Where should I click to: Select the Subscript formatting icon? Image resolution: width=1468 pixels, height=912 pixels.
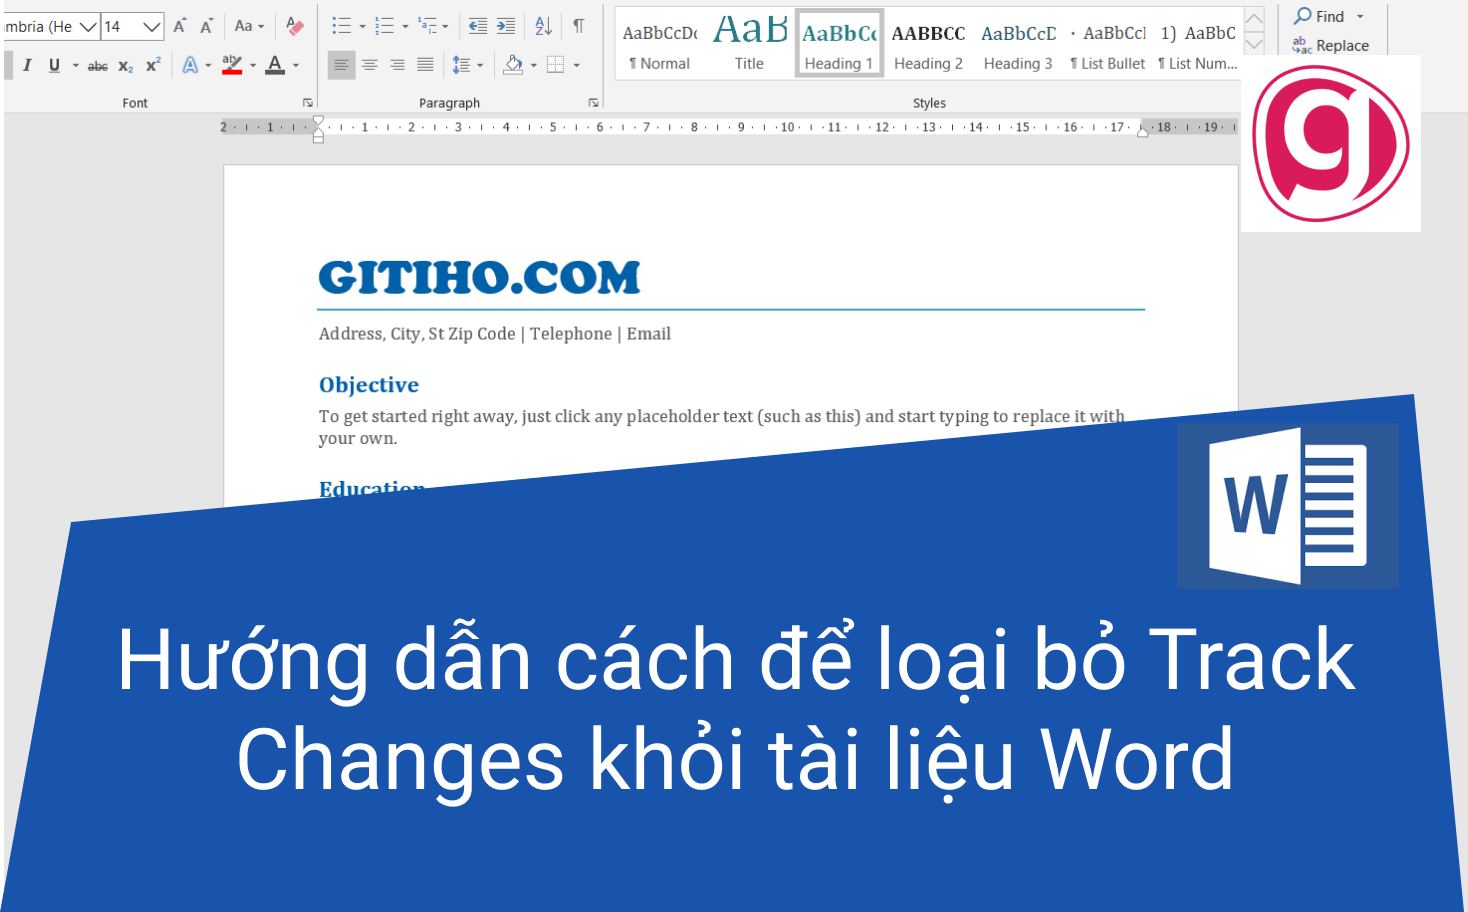click(126, 65)
